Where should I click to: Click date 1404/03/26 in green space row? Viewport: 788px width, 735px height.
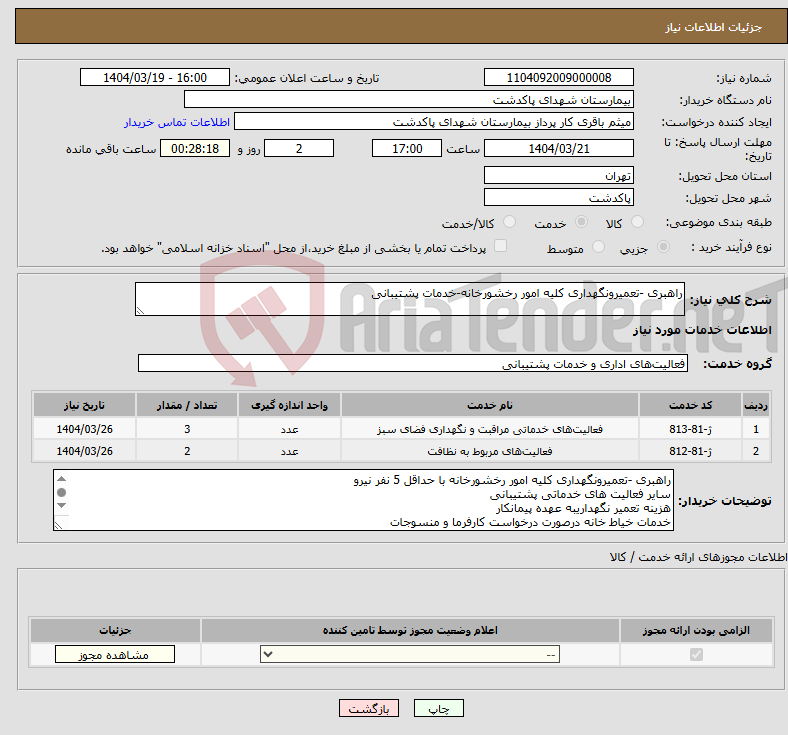point(84,429)
